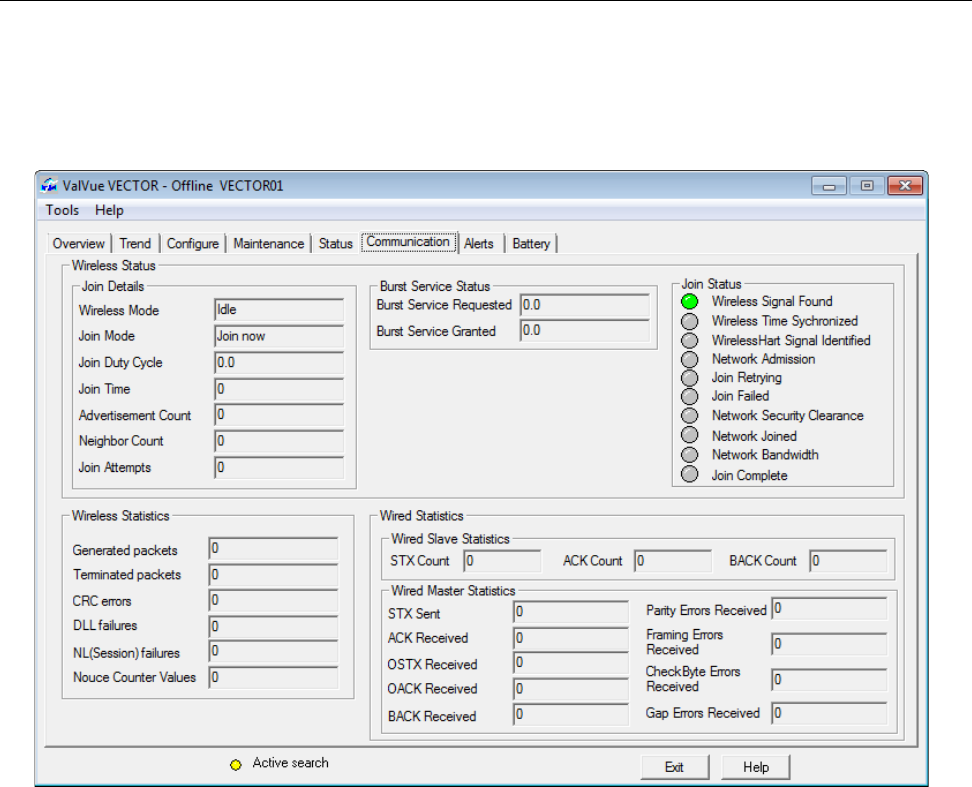Switch to the Battery tab

tap(531, 244)
